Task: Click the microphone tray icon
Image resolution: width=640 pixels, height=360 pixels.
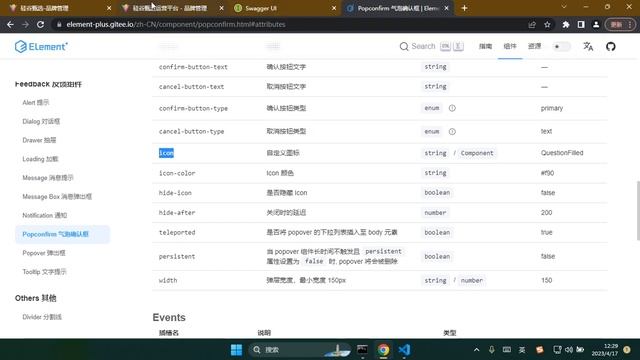Action: click(x=491, y=350)
